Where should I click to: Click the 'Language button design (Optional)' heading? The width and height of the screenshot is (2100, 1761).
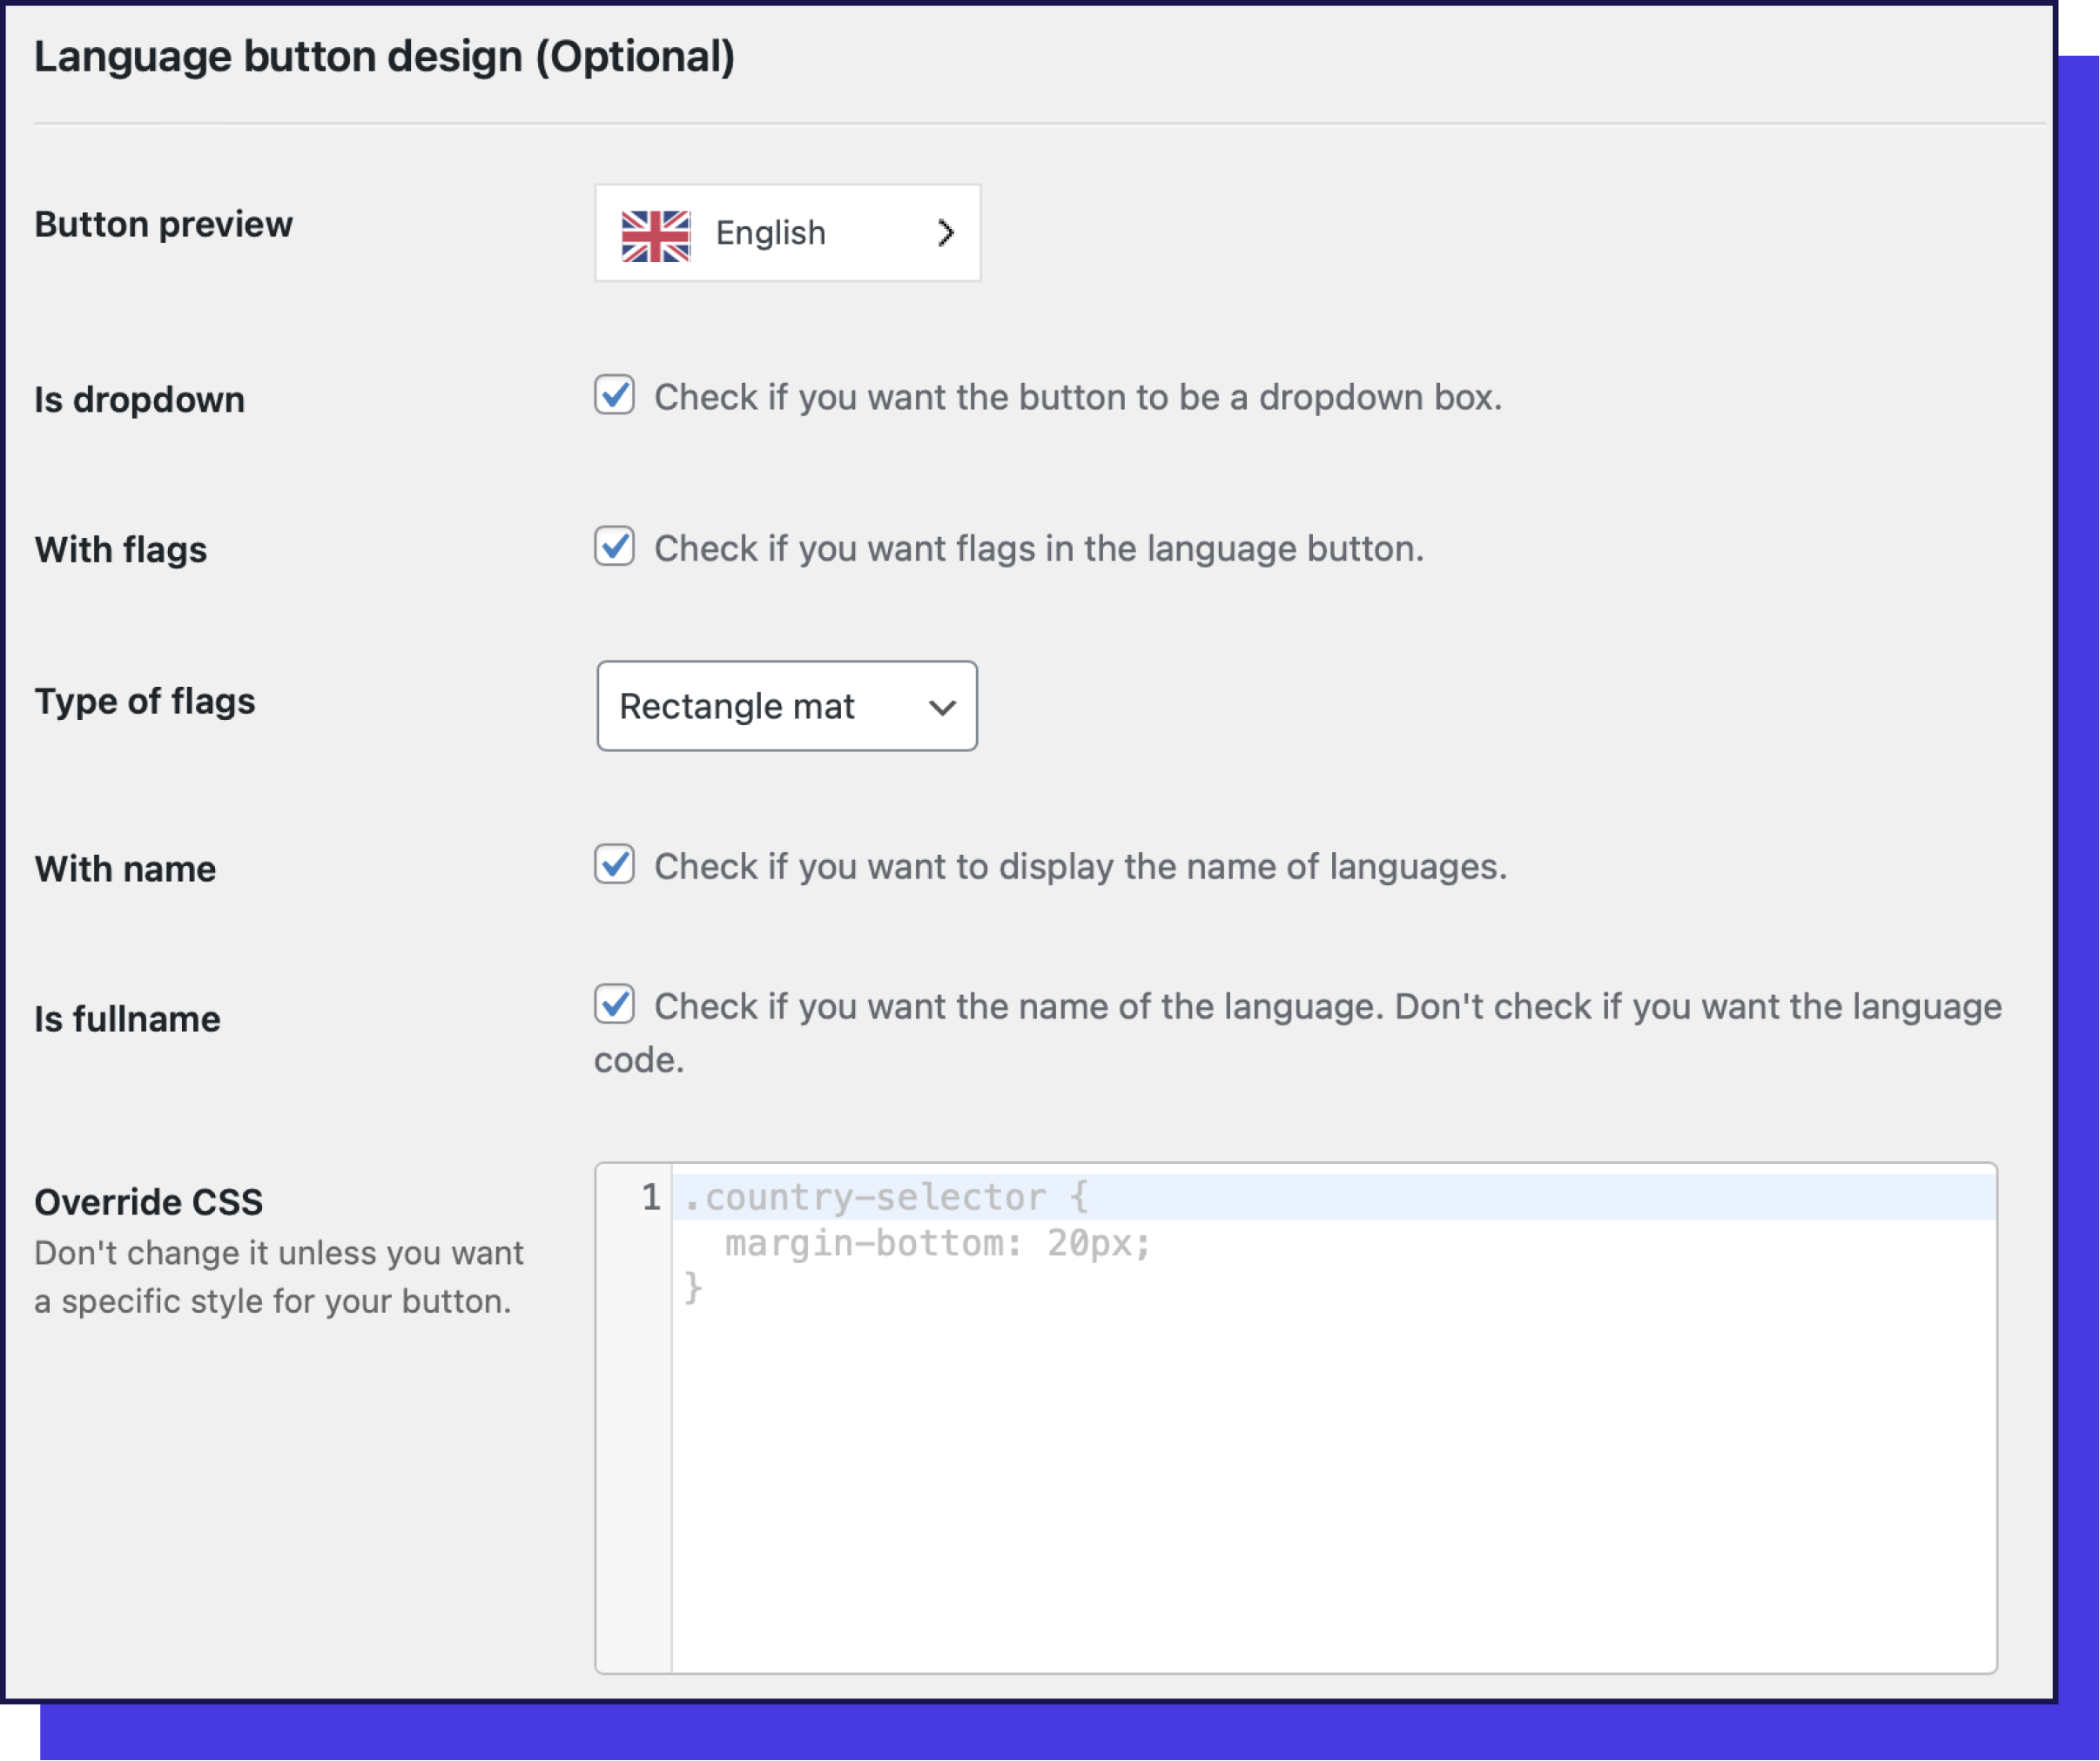tap(385, 56)
